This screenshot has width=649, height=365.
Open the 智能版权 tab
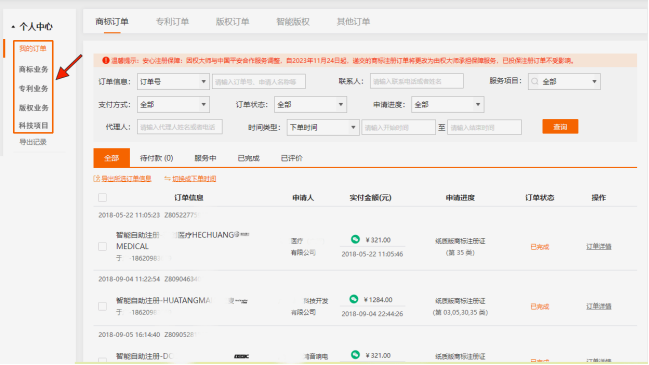click(293, 22)
